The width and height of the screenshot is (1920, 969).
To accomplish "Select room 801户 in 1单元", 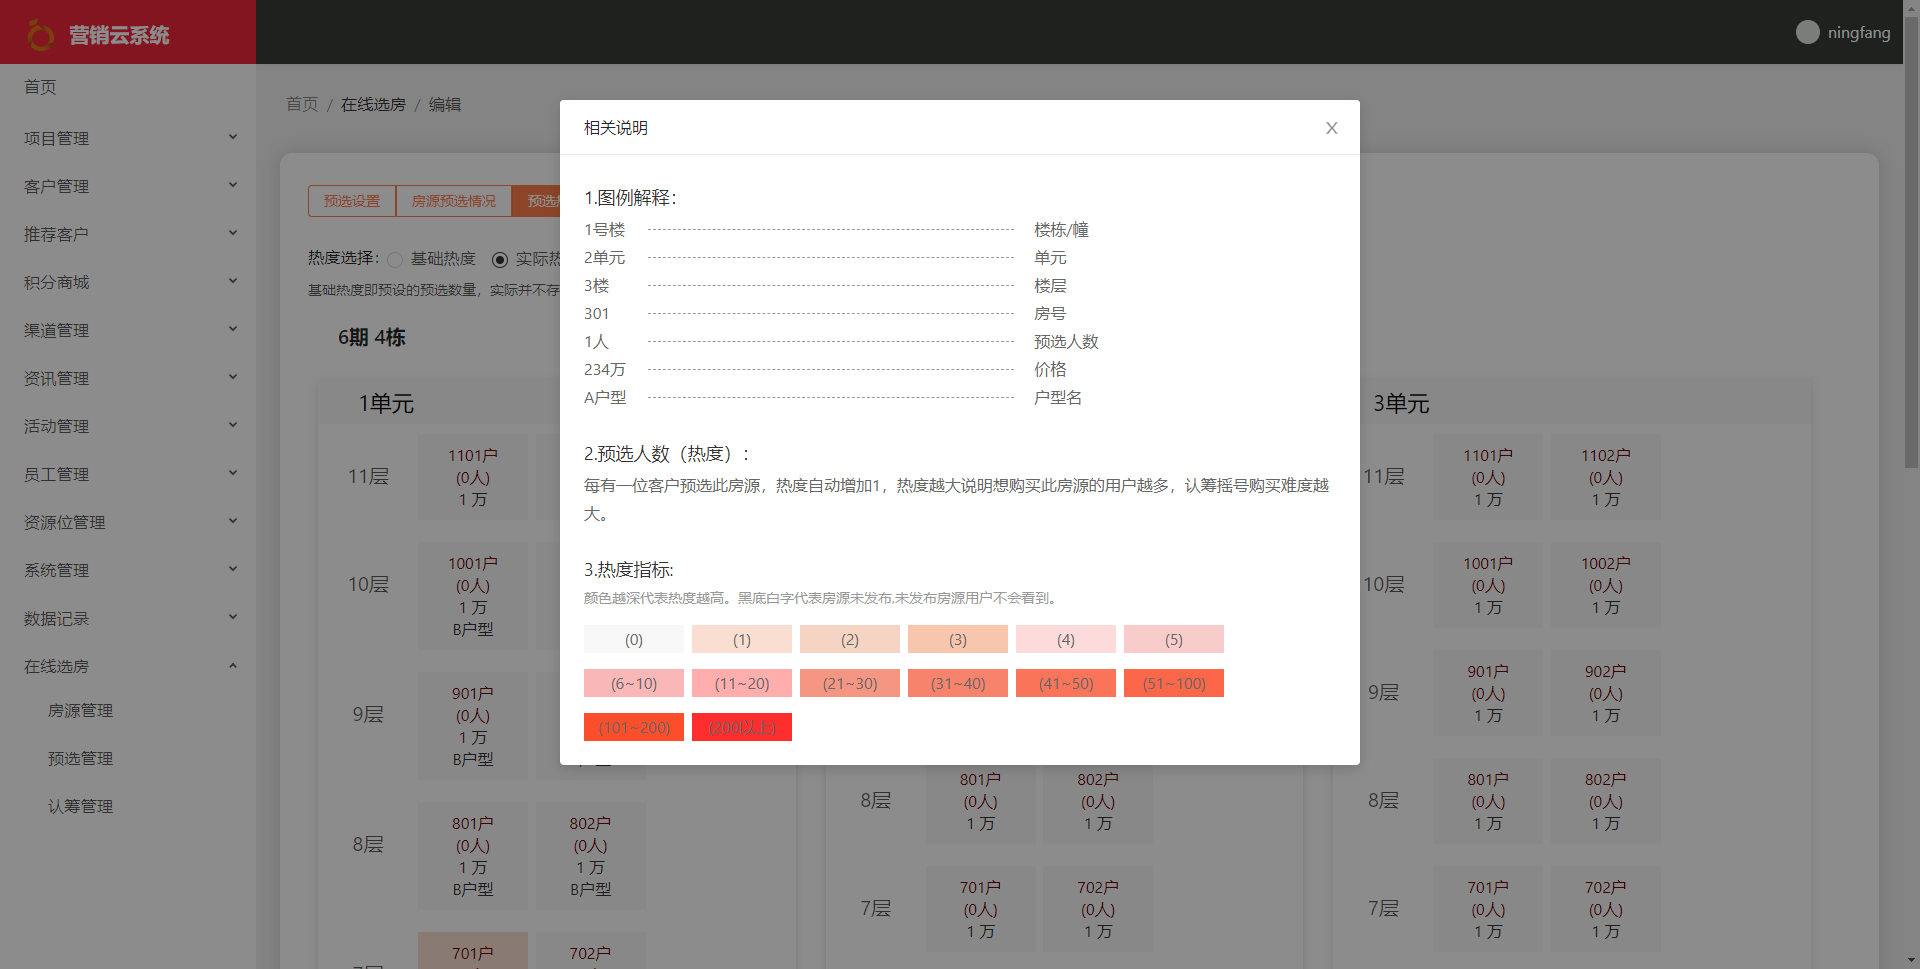I will (473, 856).
